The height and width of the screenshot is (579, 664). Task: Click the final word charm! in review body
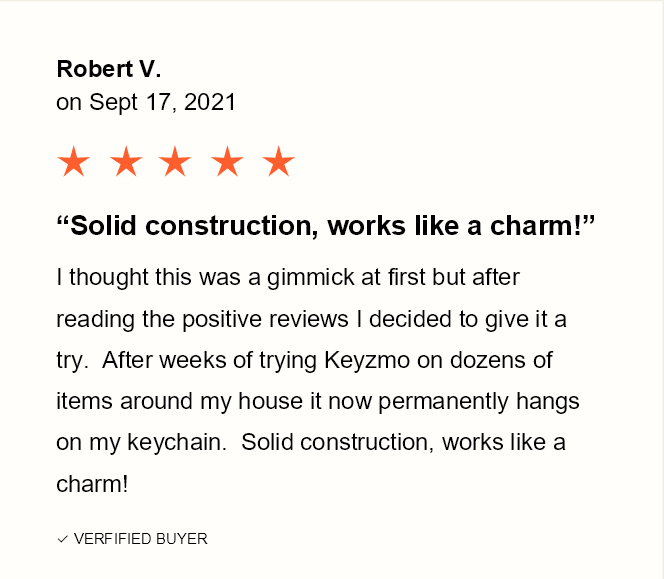(92, 484)
